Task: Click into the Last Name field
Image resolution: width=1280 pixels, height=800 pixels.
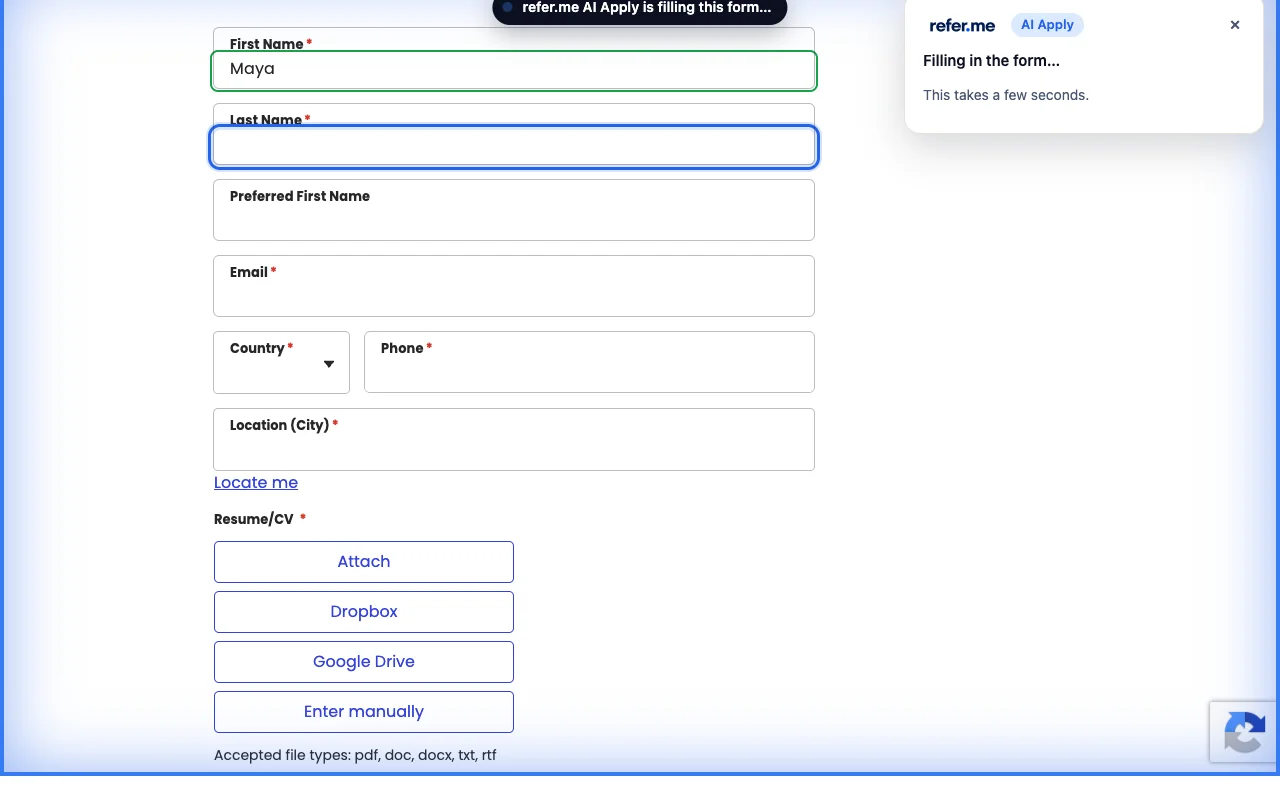Action: click(x=514, y=147)
